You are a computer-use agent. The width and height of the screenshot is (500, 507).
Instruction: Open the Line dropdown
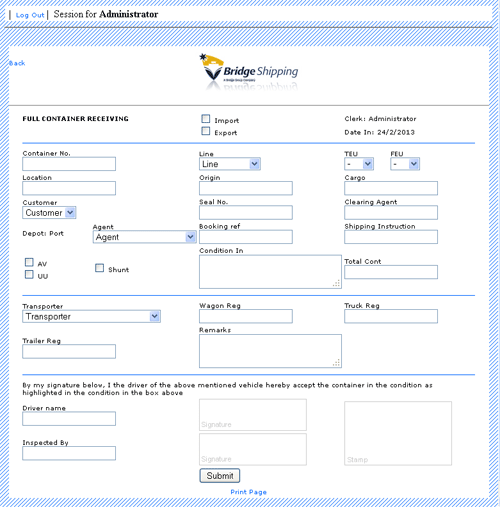click(x=230, y=164)
